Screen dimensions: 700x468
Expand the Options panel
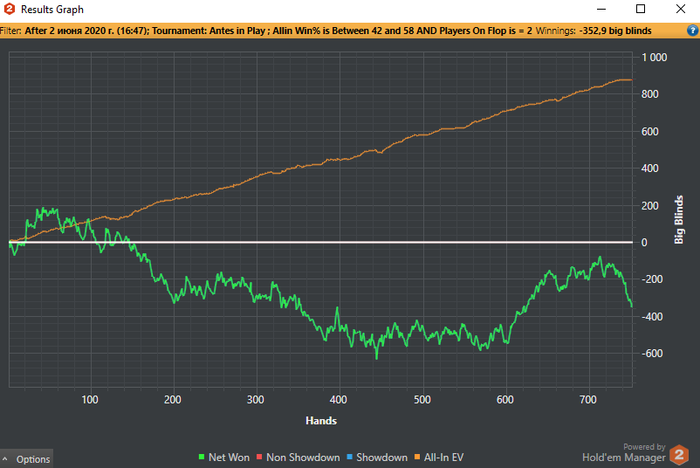pos(27,459)
